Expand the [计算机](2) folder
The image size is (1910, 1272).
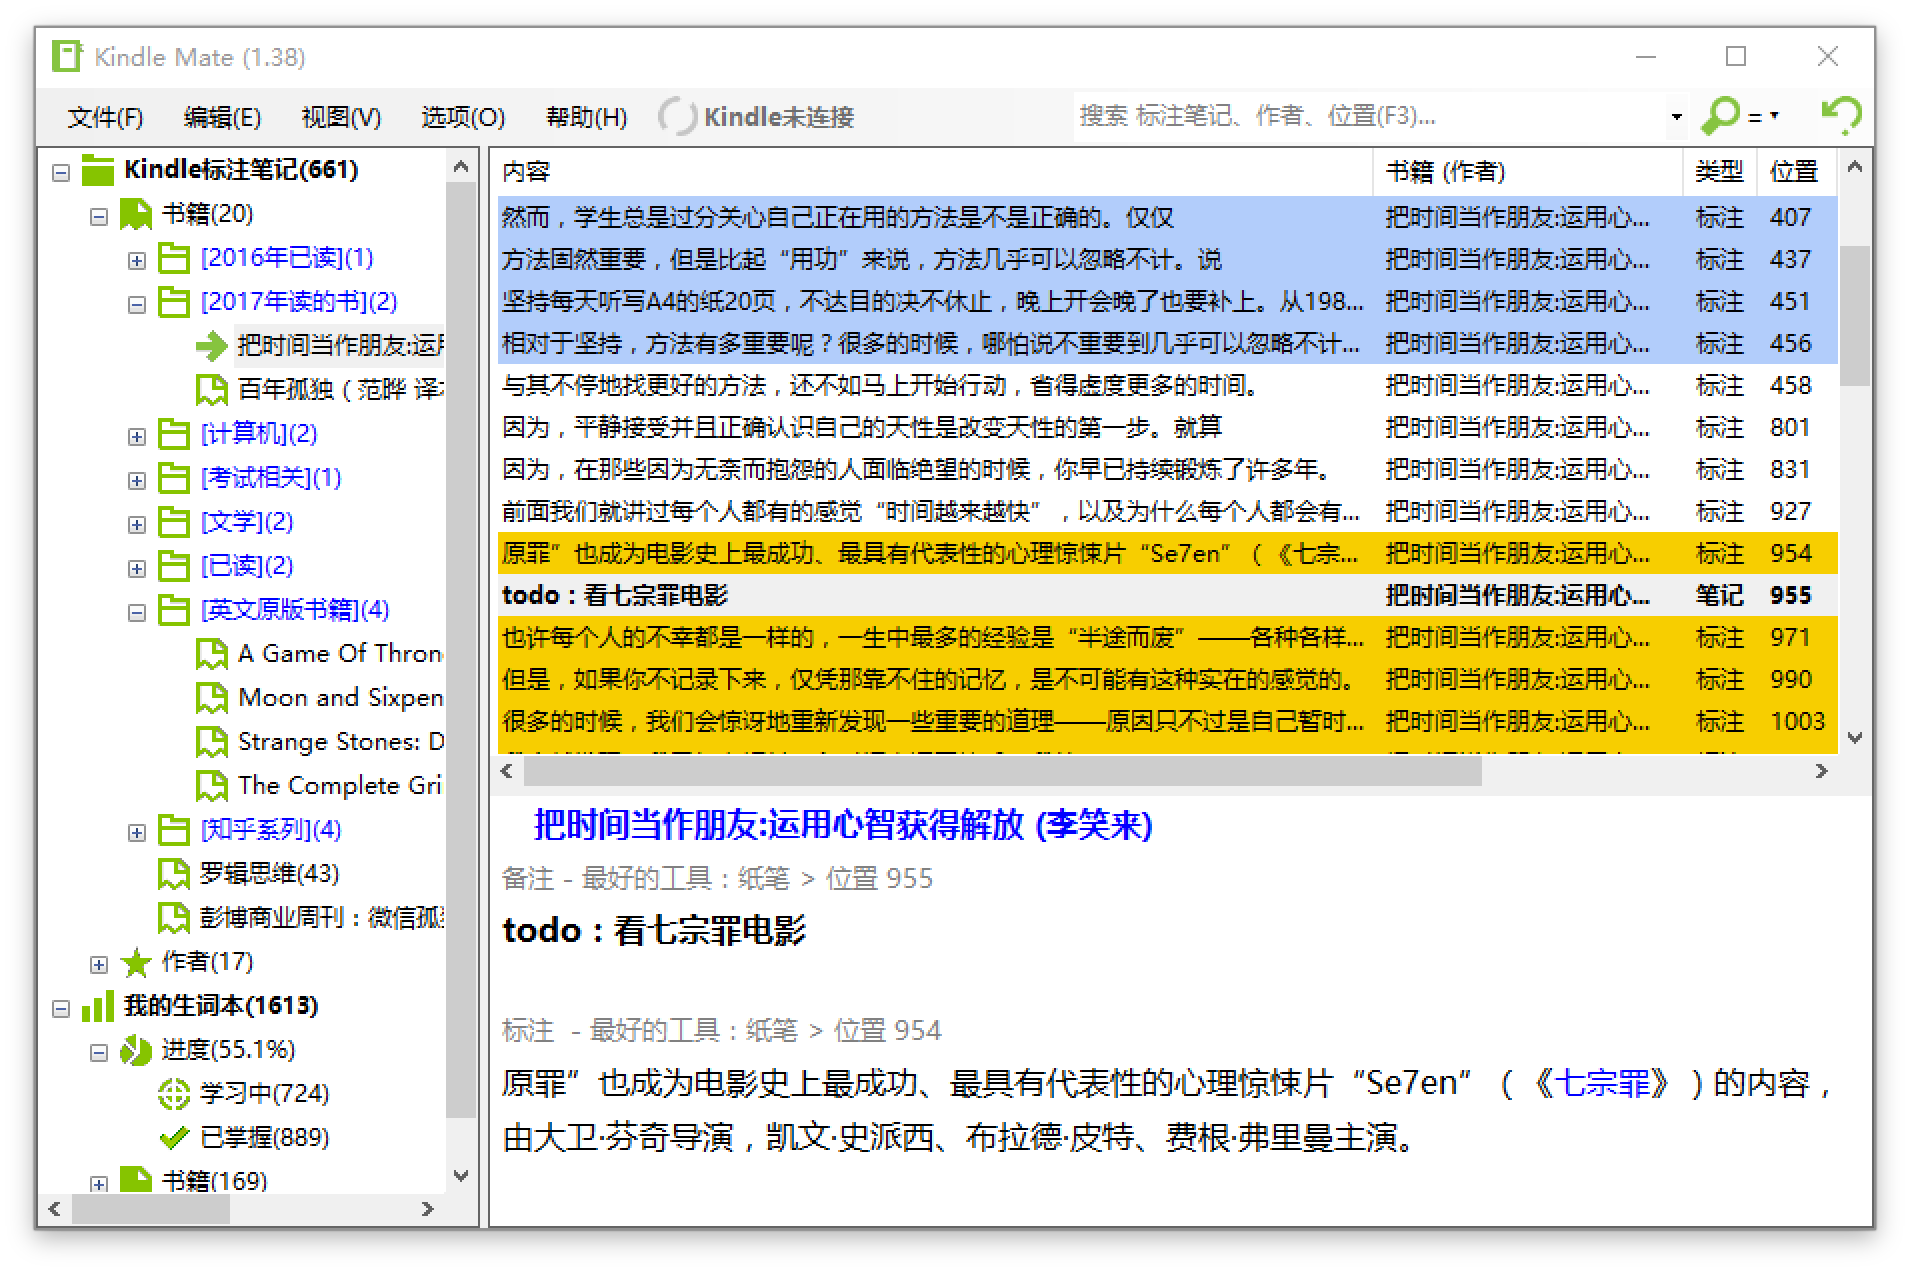tap(137, 437)
